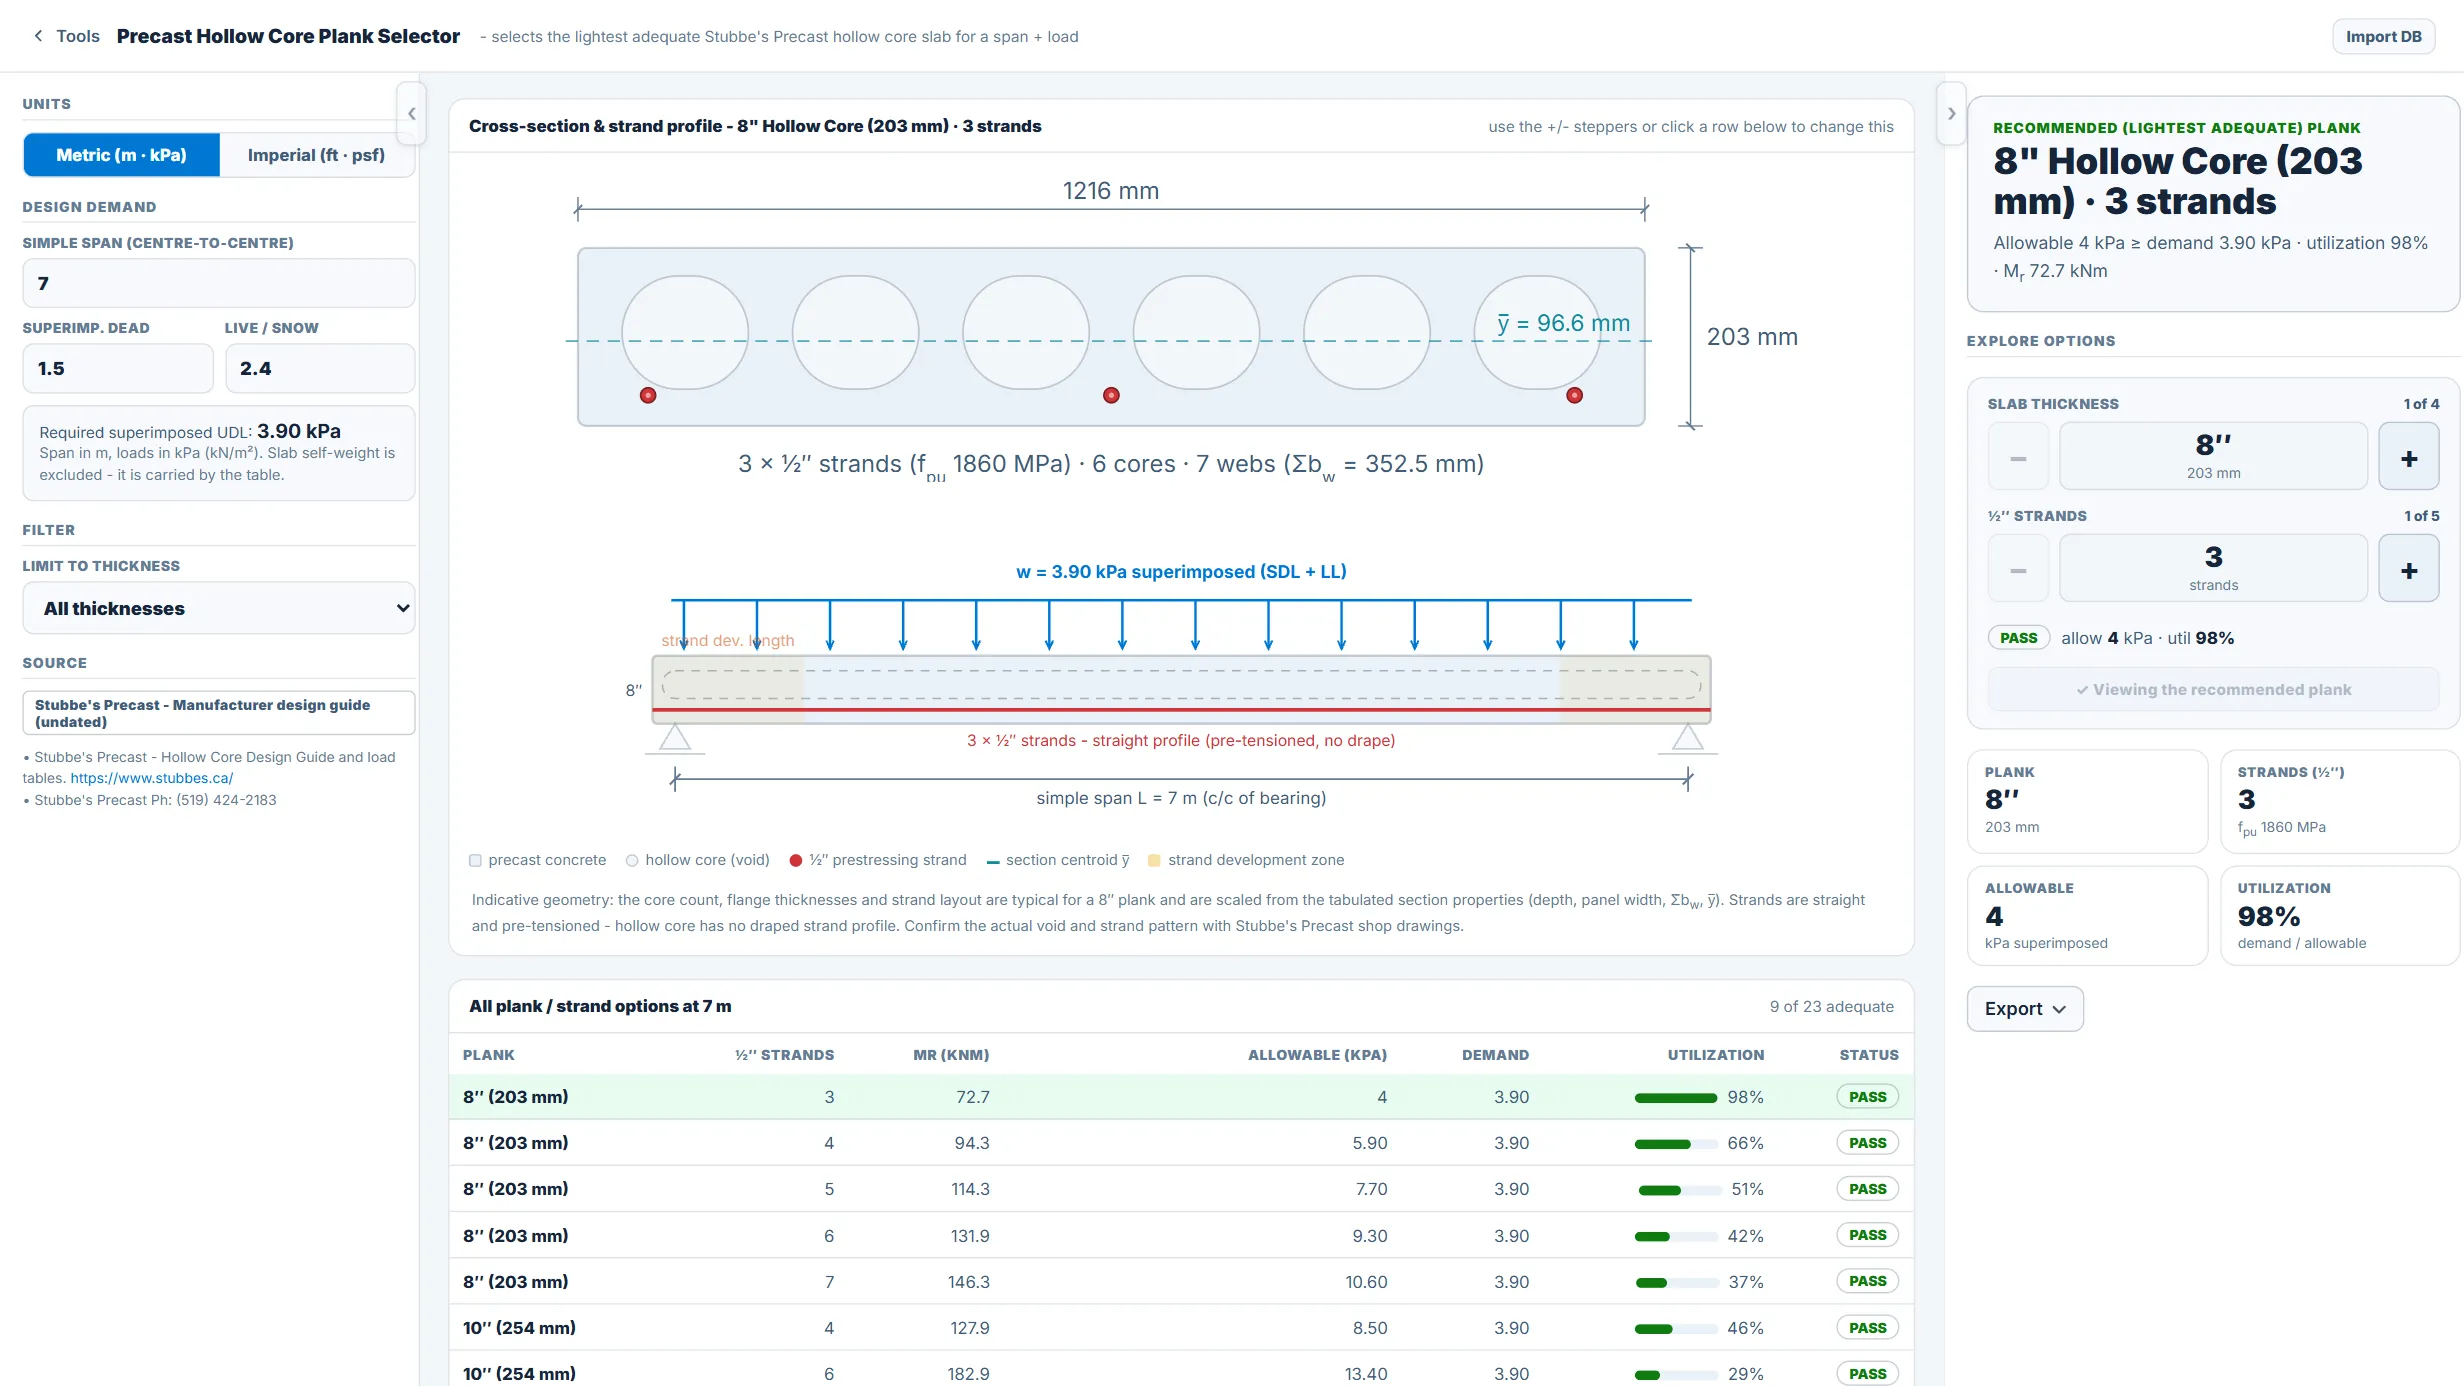2464x1386 pixels.
Task: Collapse the right panel with chevron
Action: pyautogui.click(x=1951, y=114)
